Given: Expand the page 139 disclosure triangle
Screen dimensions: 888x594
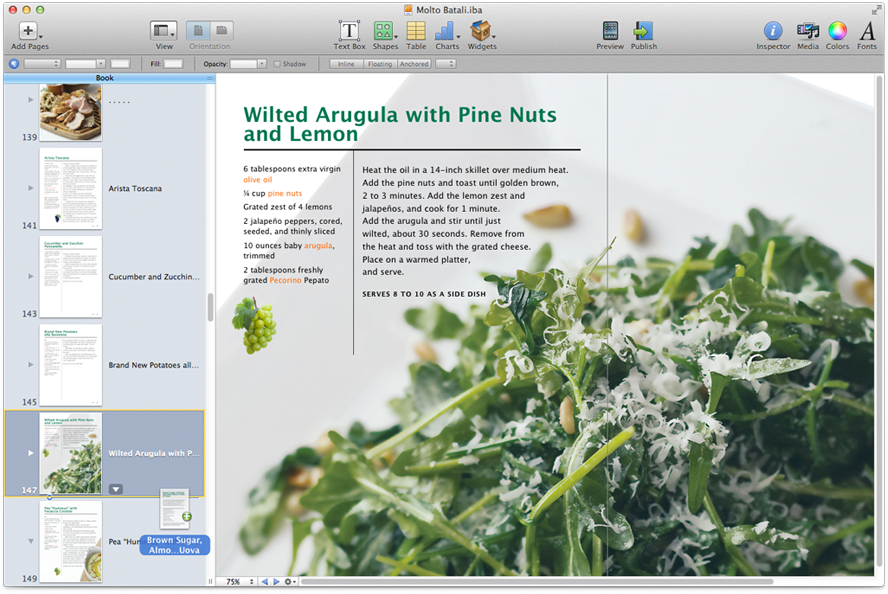Looking at the screenshot, I should click(31, 100).
